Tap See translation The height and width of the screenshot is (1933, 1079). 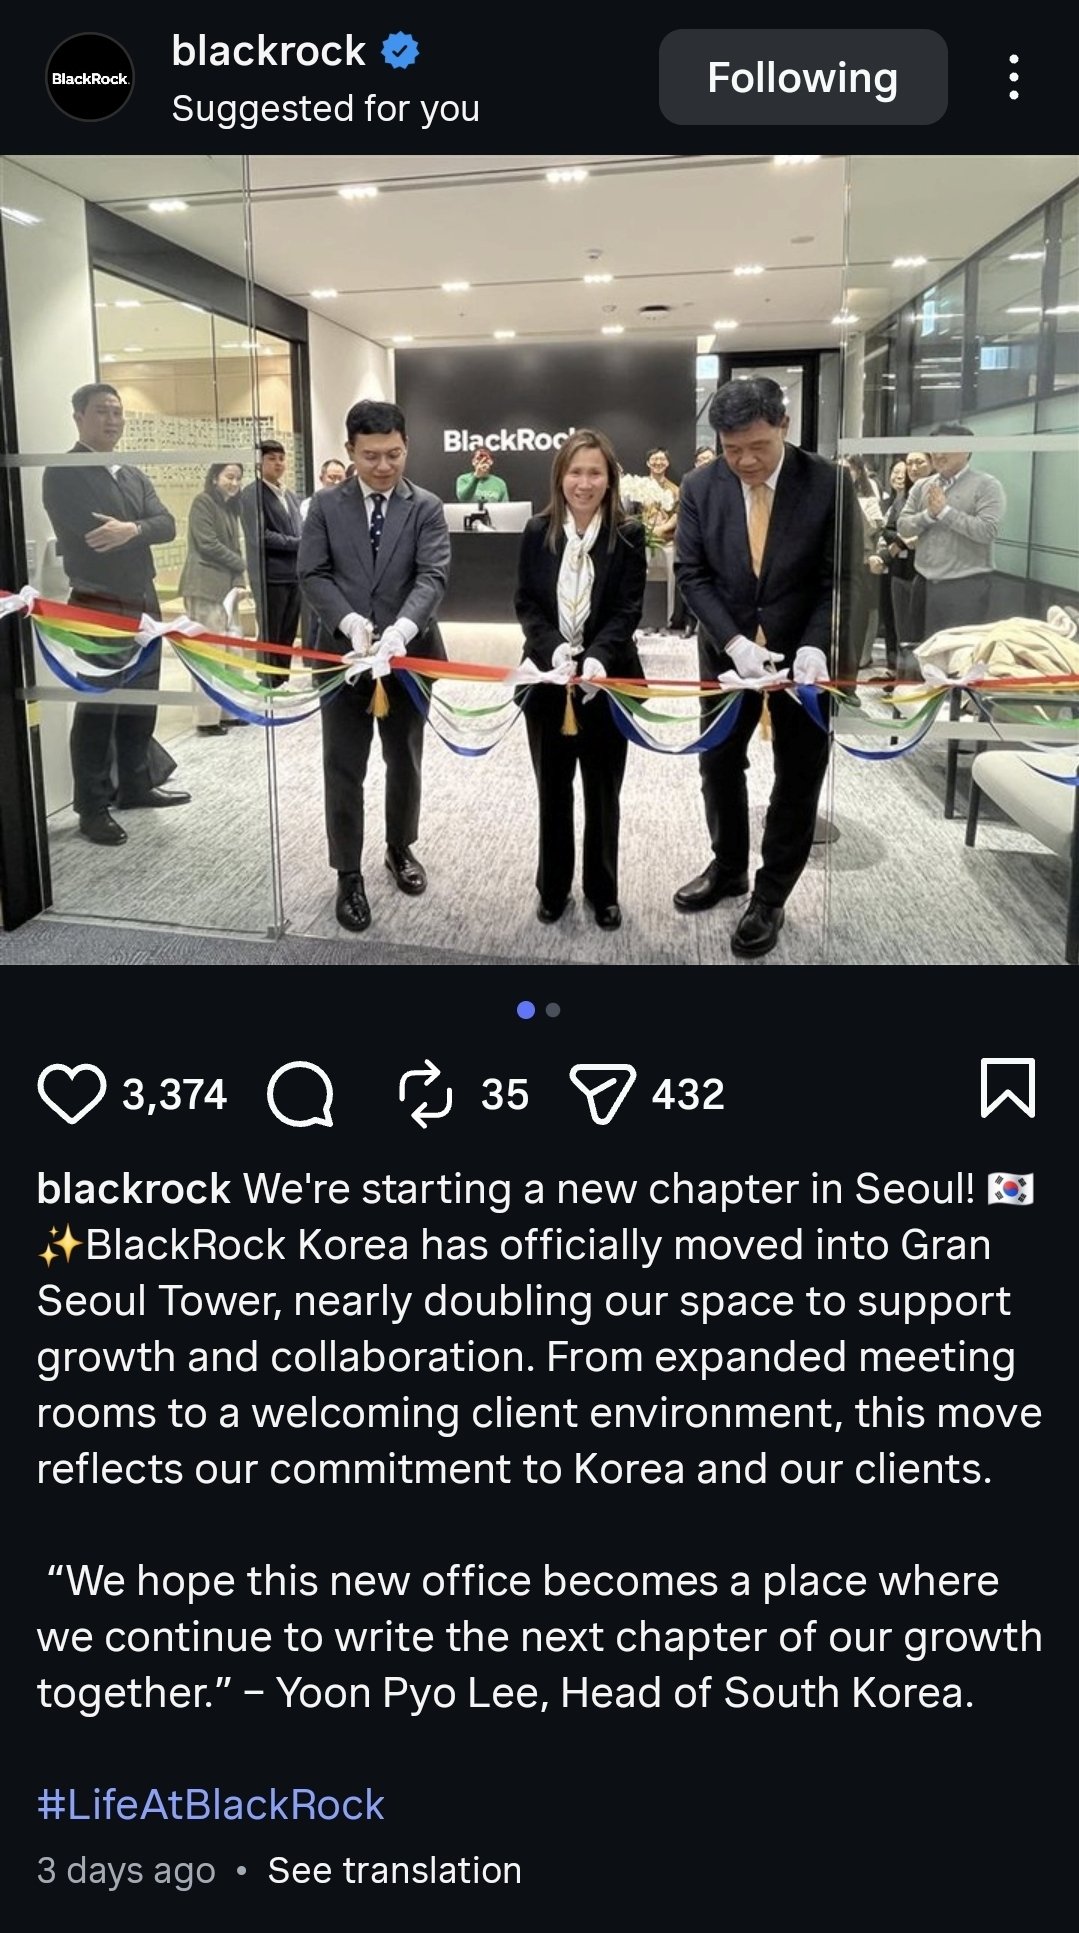(394, 1870)
